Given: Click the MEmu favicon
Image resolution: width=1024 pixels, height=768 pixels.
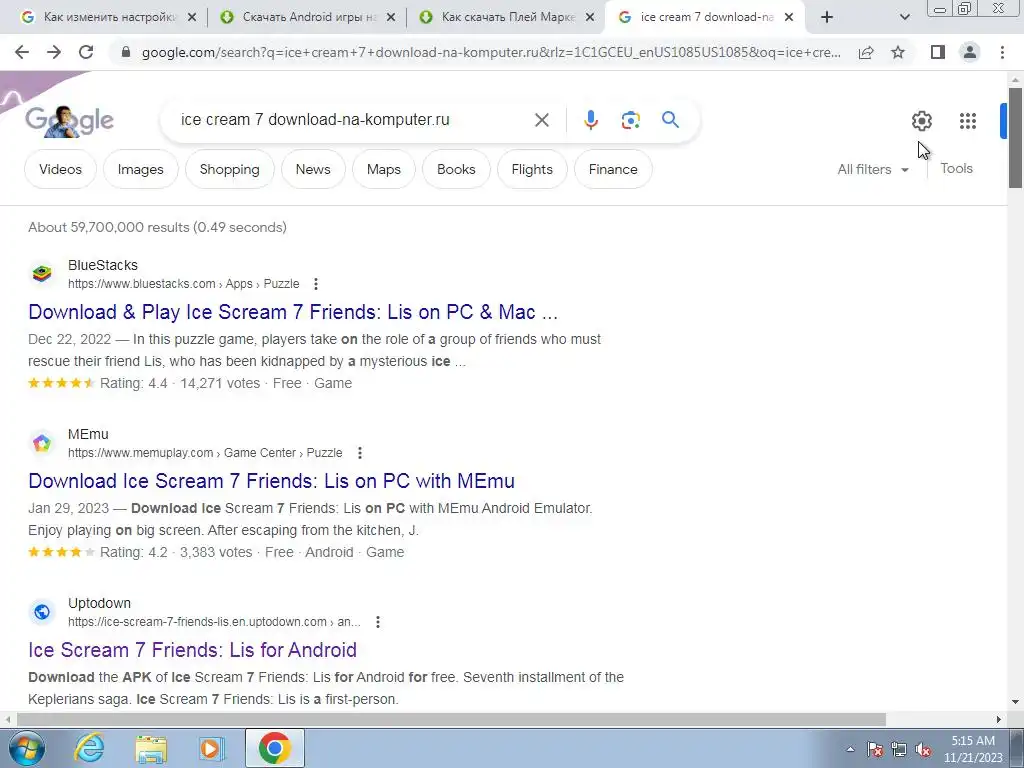Looking at the screenshot, I should [x=42, y=443].
